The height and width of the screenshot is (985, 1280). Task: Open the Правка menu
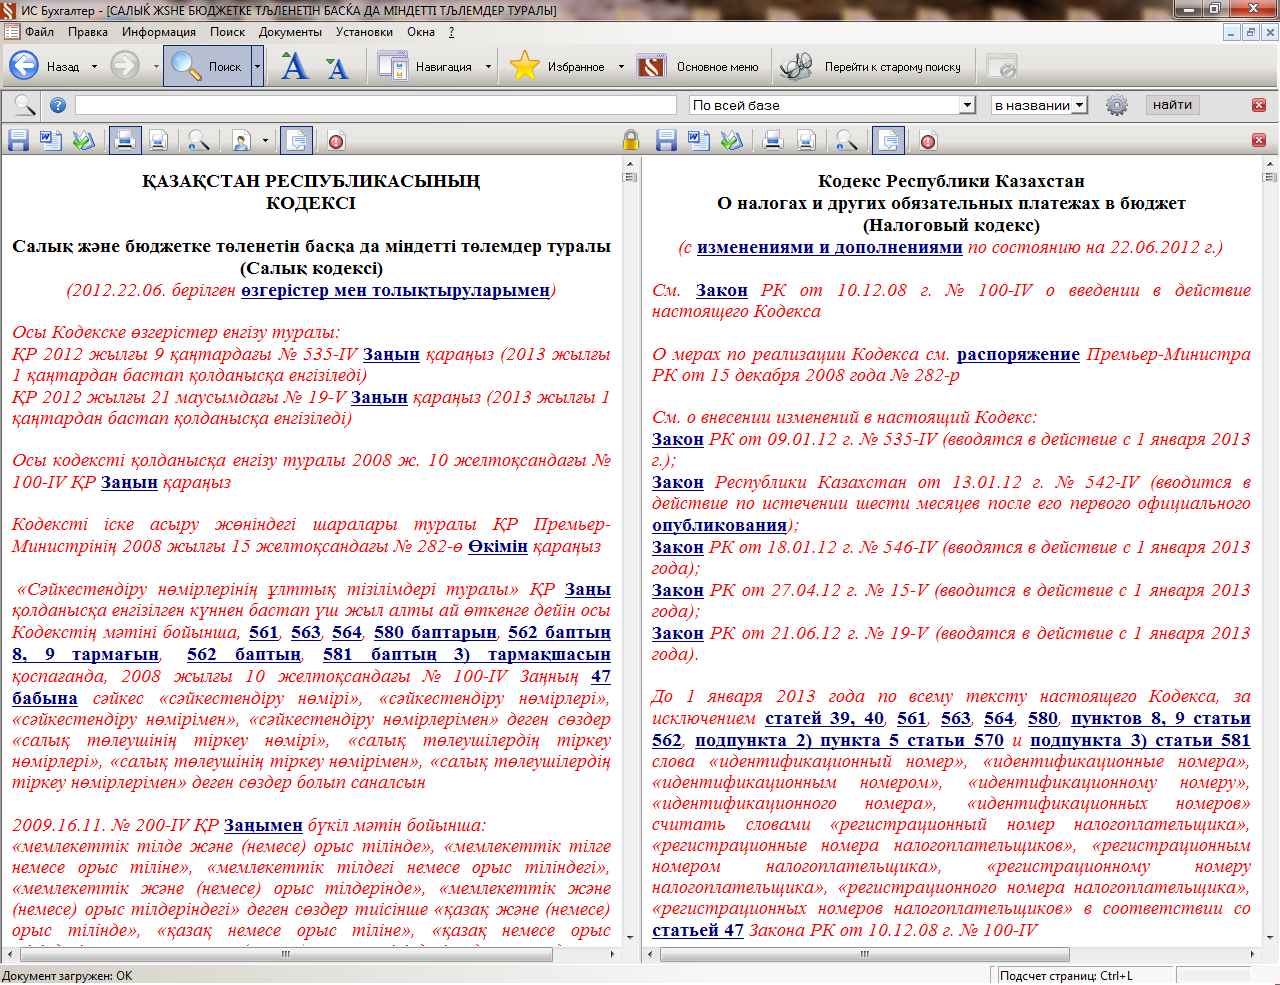point(88,32)
